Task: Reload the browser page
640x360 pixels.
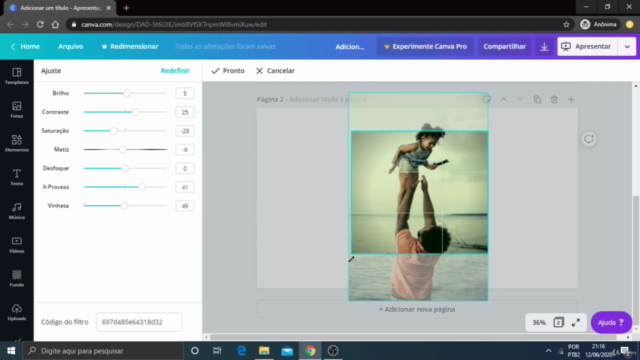Action: [40, 24]
